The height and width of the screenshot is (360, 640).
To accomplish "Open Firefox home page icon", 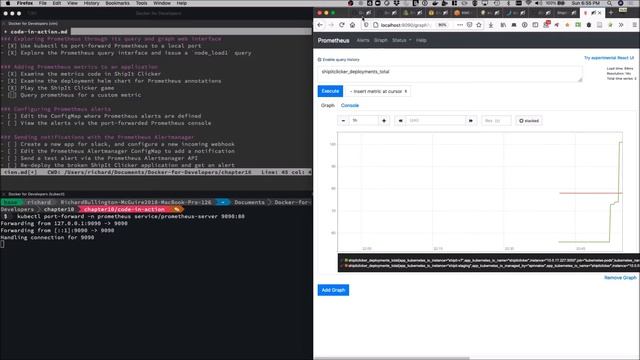I will (x=352, y=25).
